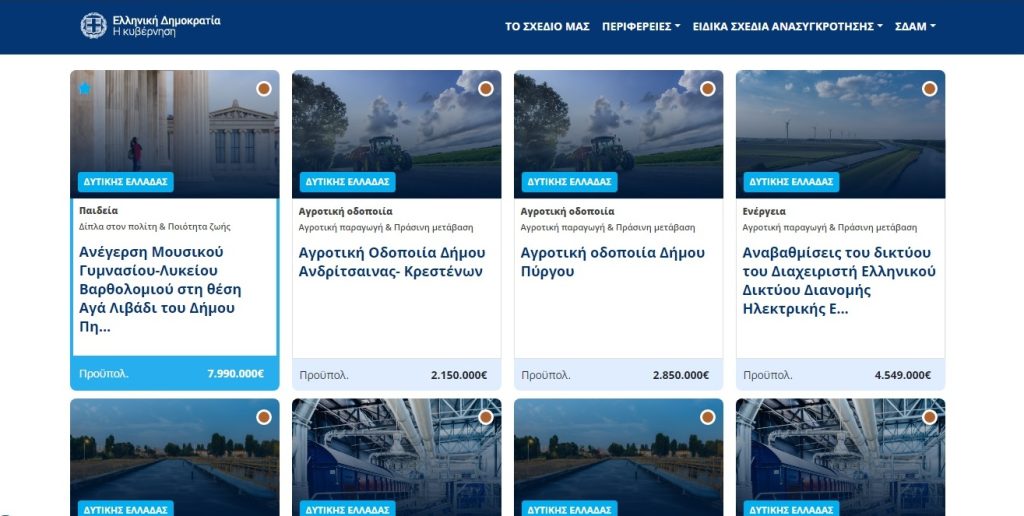Click status circle on Δήμου Πύργου card
The image size is (1024, 516).
coord(708,89)
